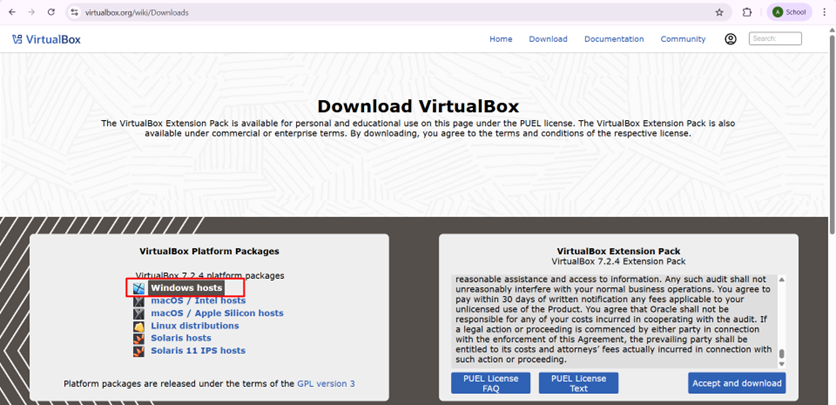Click into the Search input field
This screenshot has height=405, width=836.
point(775,39)
